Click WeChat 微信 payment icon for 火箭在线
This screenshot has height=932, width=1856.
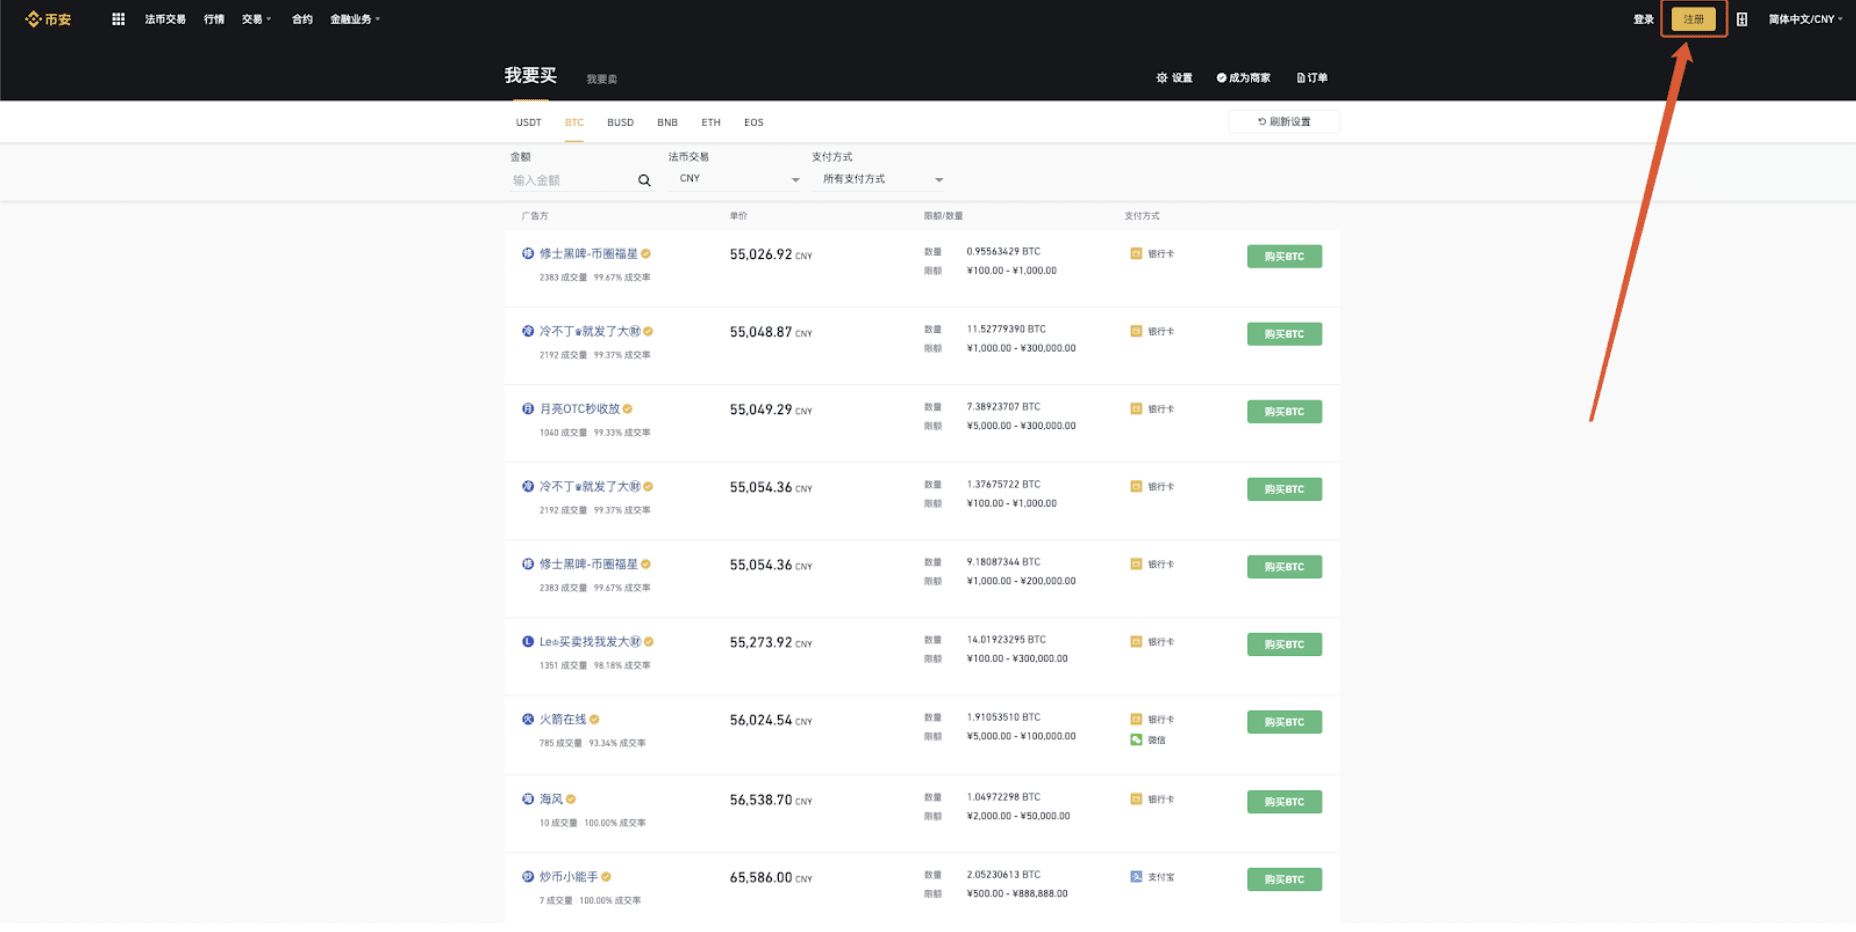point(1136,740)
